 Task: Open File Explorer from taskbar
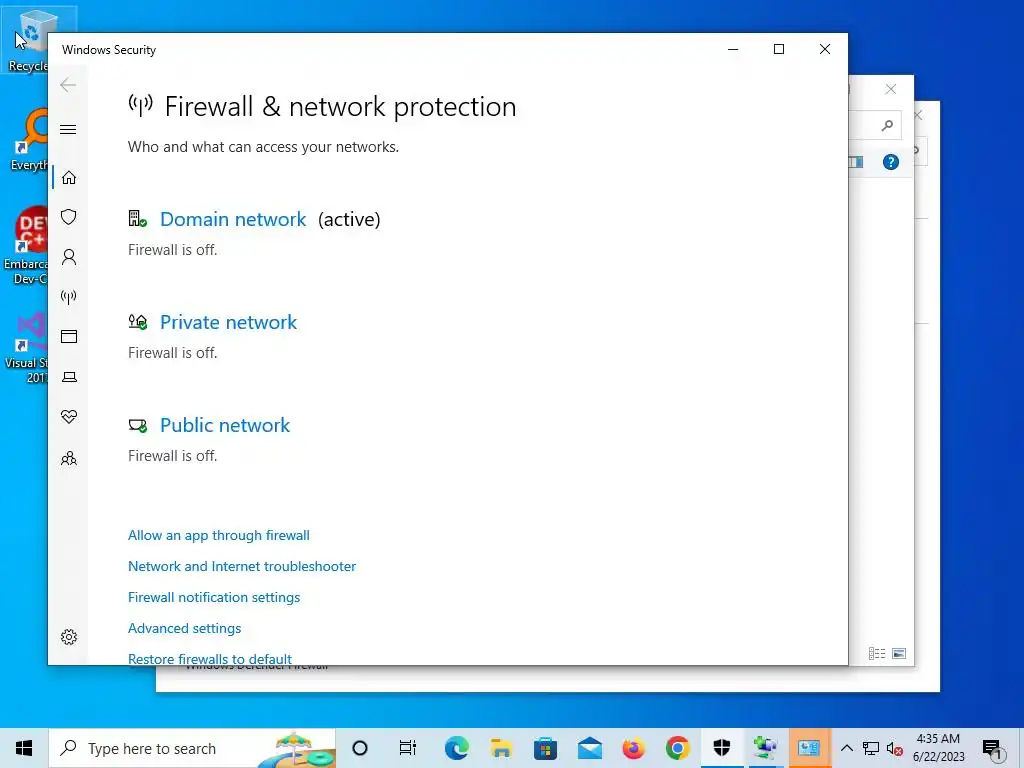(x=501, y=748)
